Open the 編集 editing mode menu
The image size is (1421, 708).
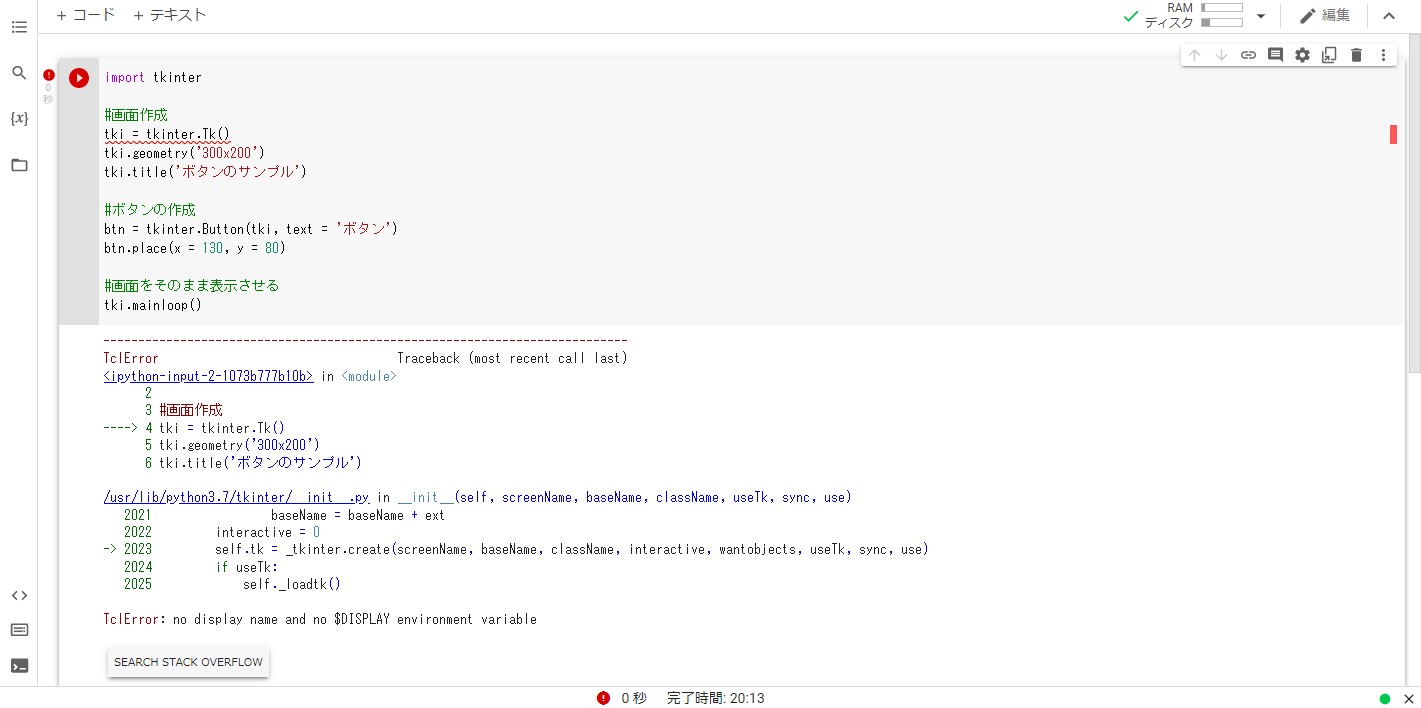click(x=1325, y=15)
